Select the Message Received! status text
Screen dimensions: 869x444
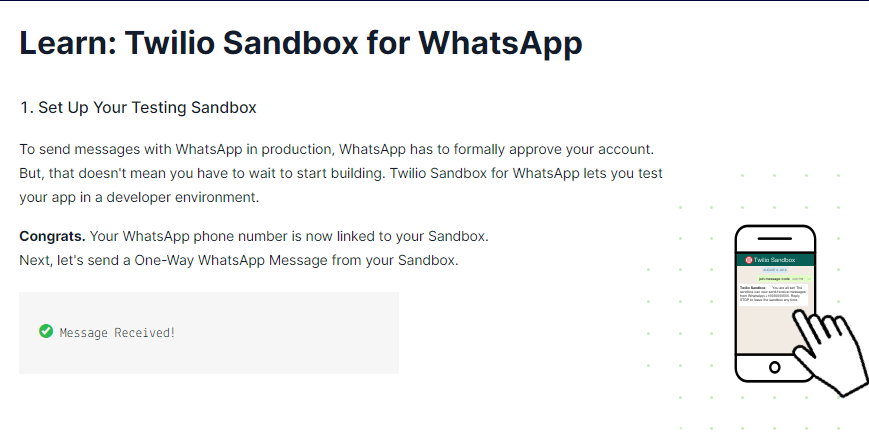tap(117, 333)
